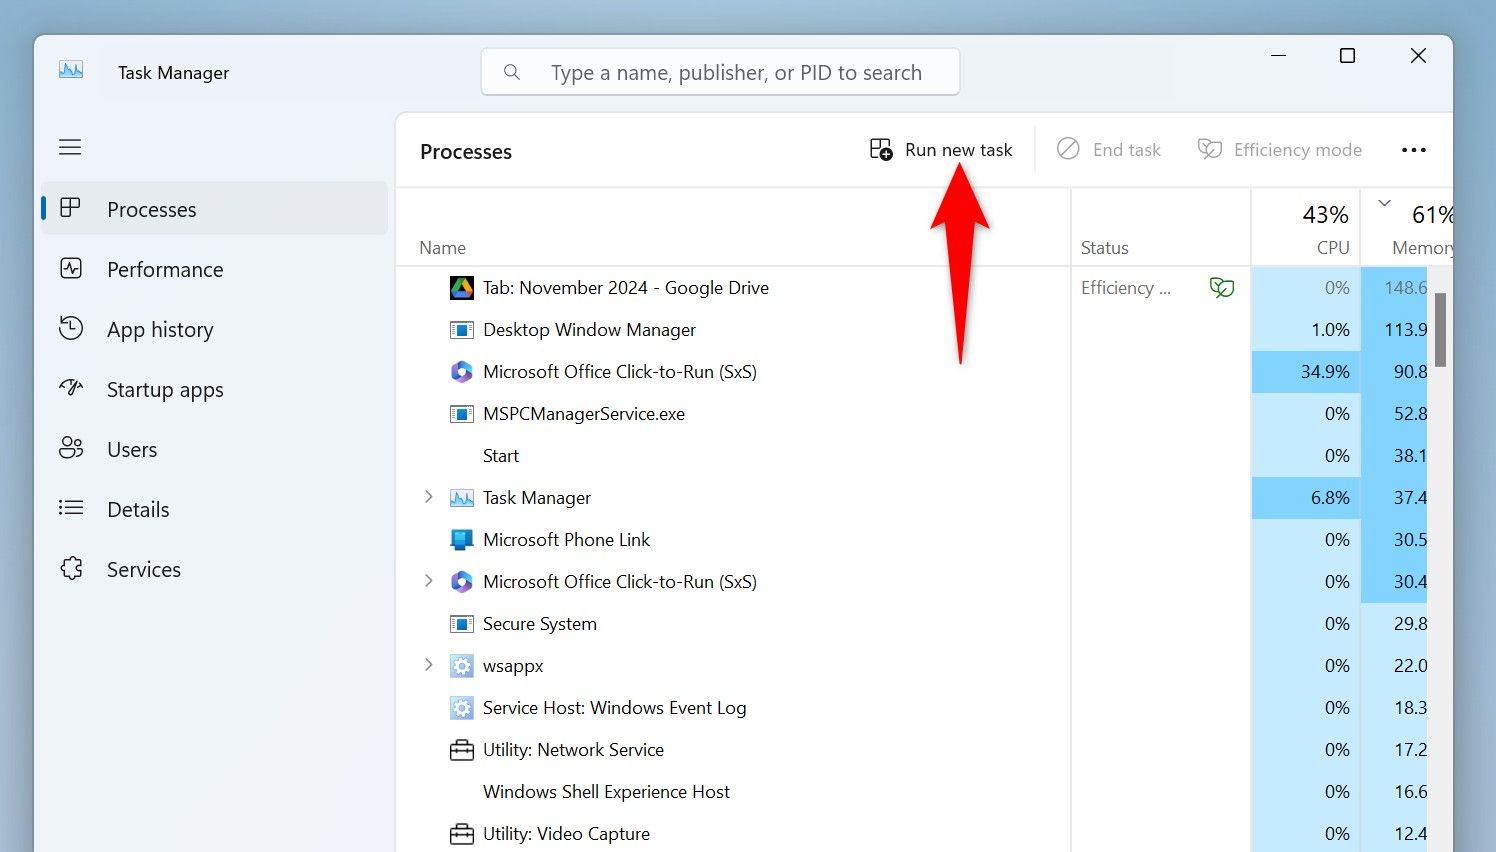Click the Services puzzle icon
Image resolution: width=1496 pixels, height=852 pixels.
click(71, 569)
